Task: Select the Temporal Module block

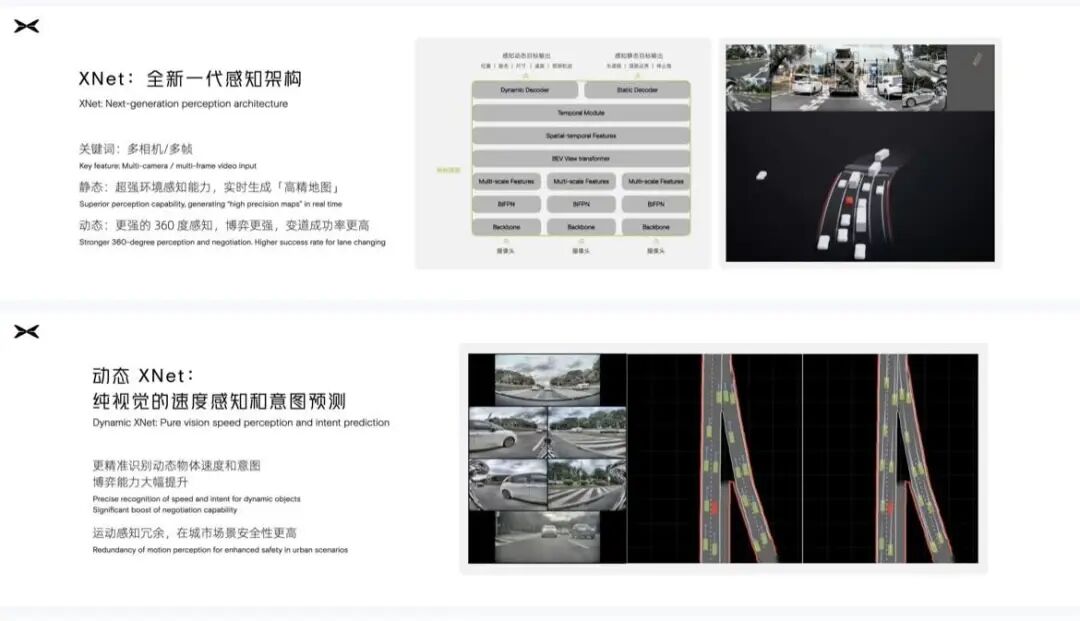Action: coord(581,113)
